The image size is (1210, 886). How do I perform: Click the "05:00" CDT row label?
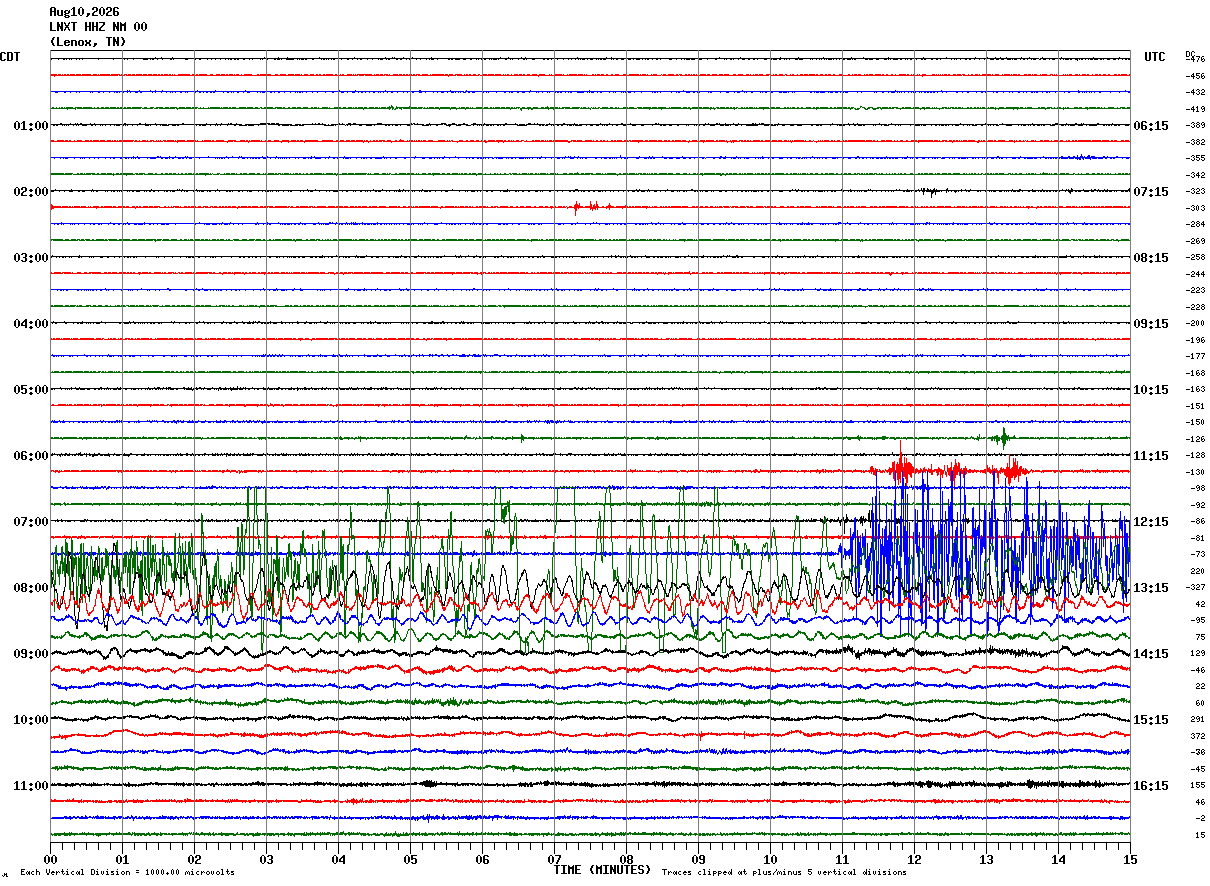pos(31,390)
